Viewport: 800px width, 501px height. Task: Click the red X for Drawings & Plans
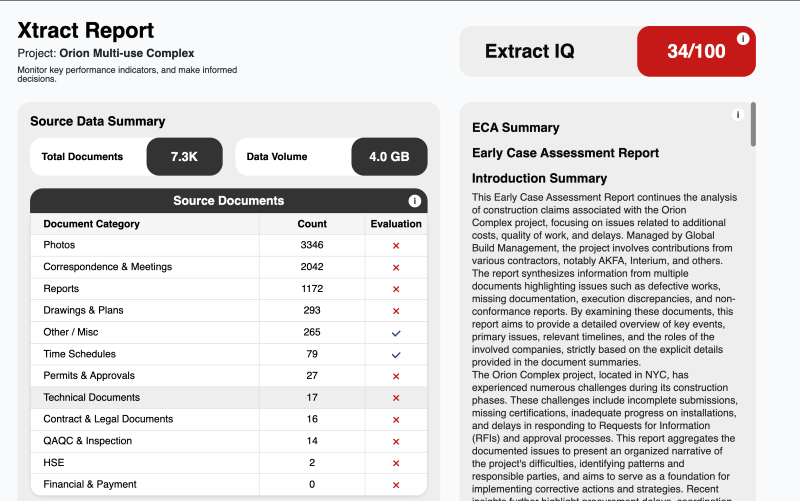(x=396, y=311)
